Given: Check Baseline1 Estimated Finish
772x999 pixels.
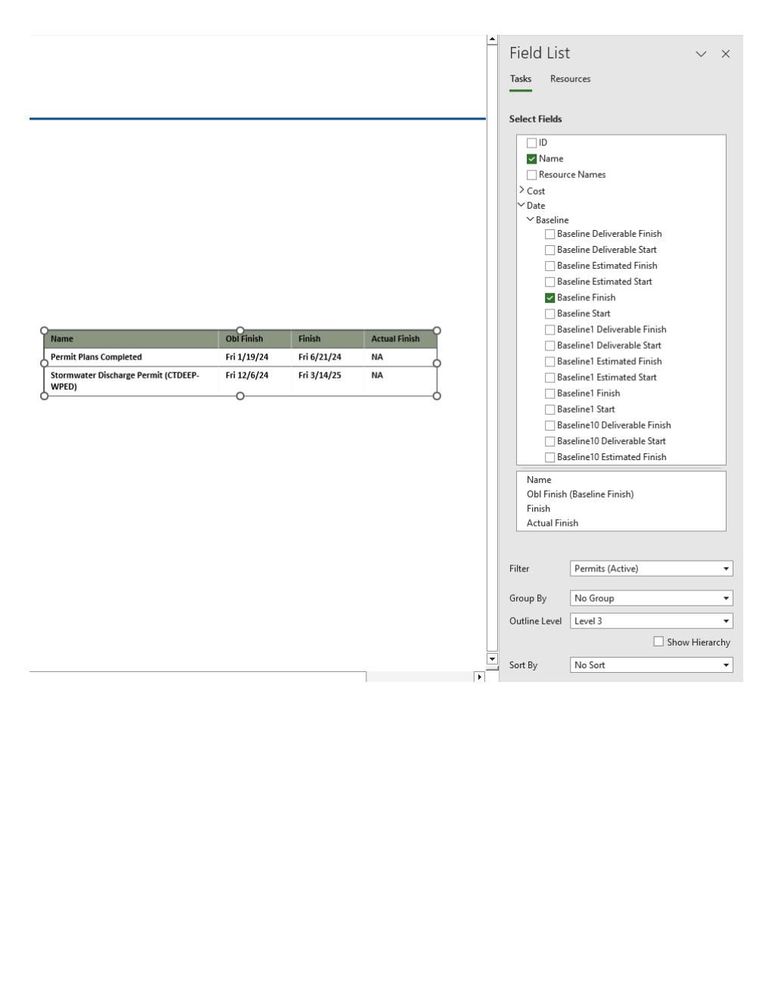Looking at the screenshot, I should point(550,361).
